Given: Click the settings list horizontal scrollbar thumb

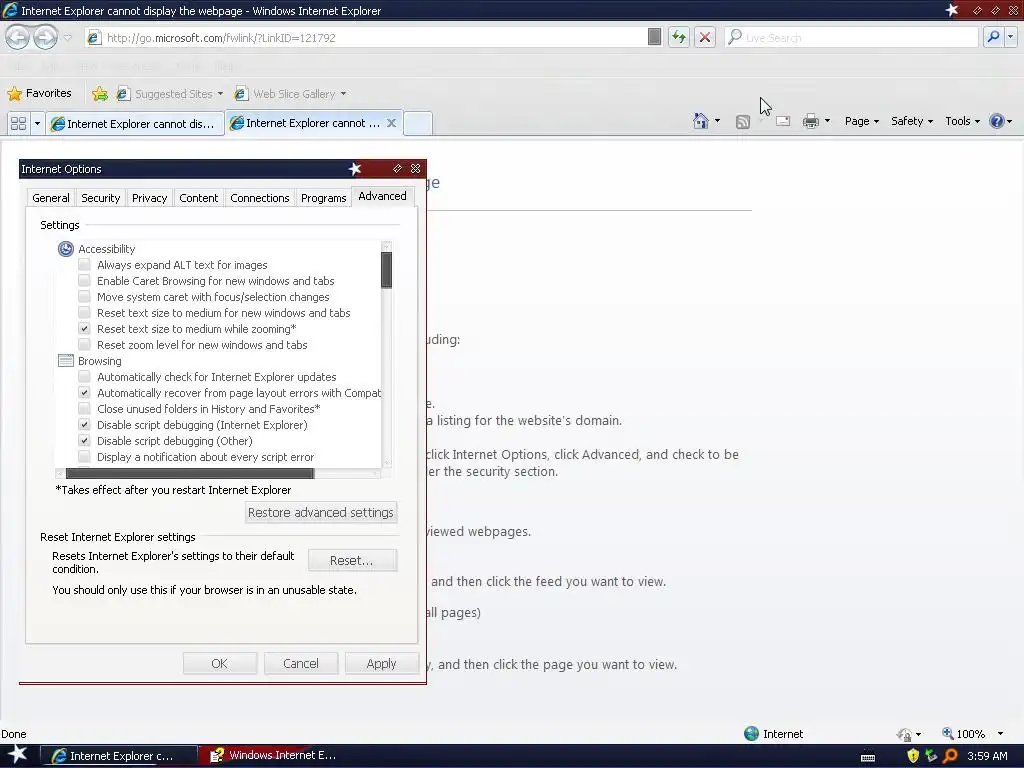Looking at the screenshot, I should click(190, 473).
